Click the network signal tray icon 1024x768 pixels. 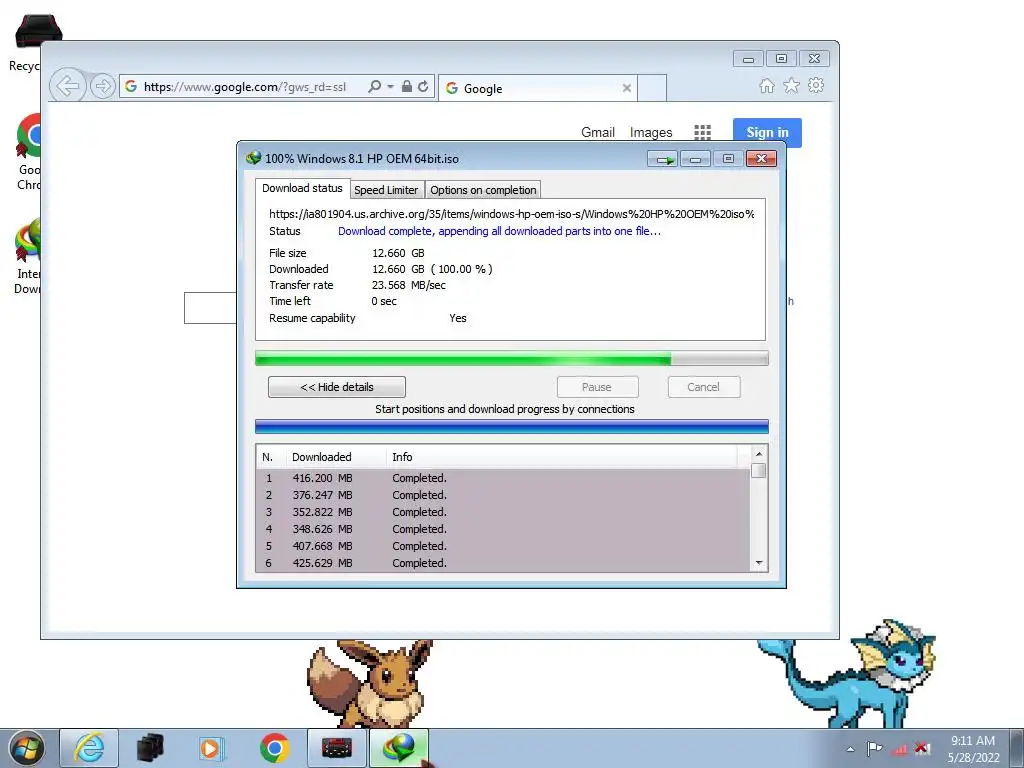pos(899,748)
